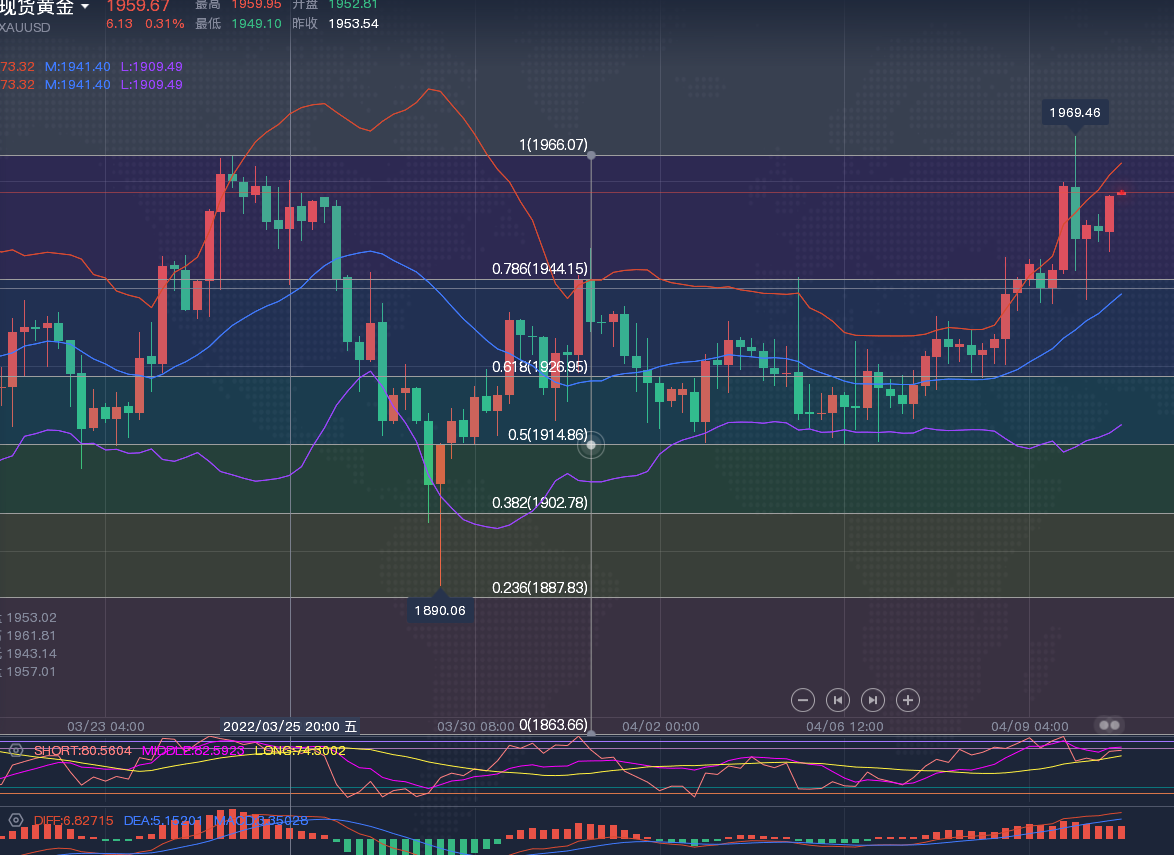Click the zoom out minus button
This screenshot has width=1174, height=855.
pyautogui.click(x=802, y=700)
